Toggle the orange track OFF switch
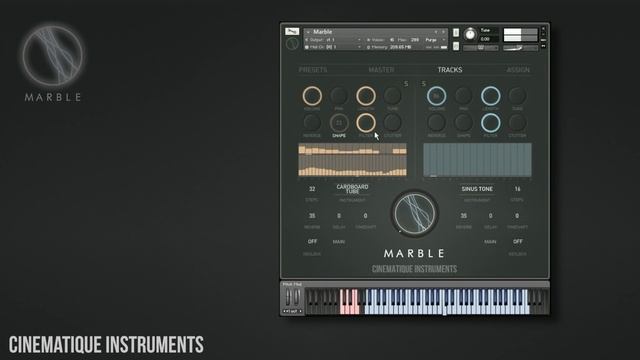Screen dimensions: 640x360 pos(312,242)
